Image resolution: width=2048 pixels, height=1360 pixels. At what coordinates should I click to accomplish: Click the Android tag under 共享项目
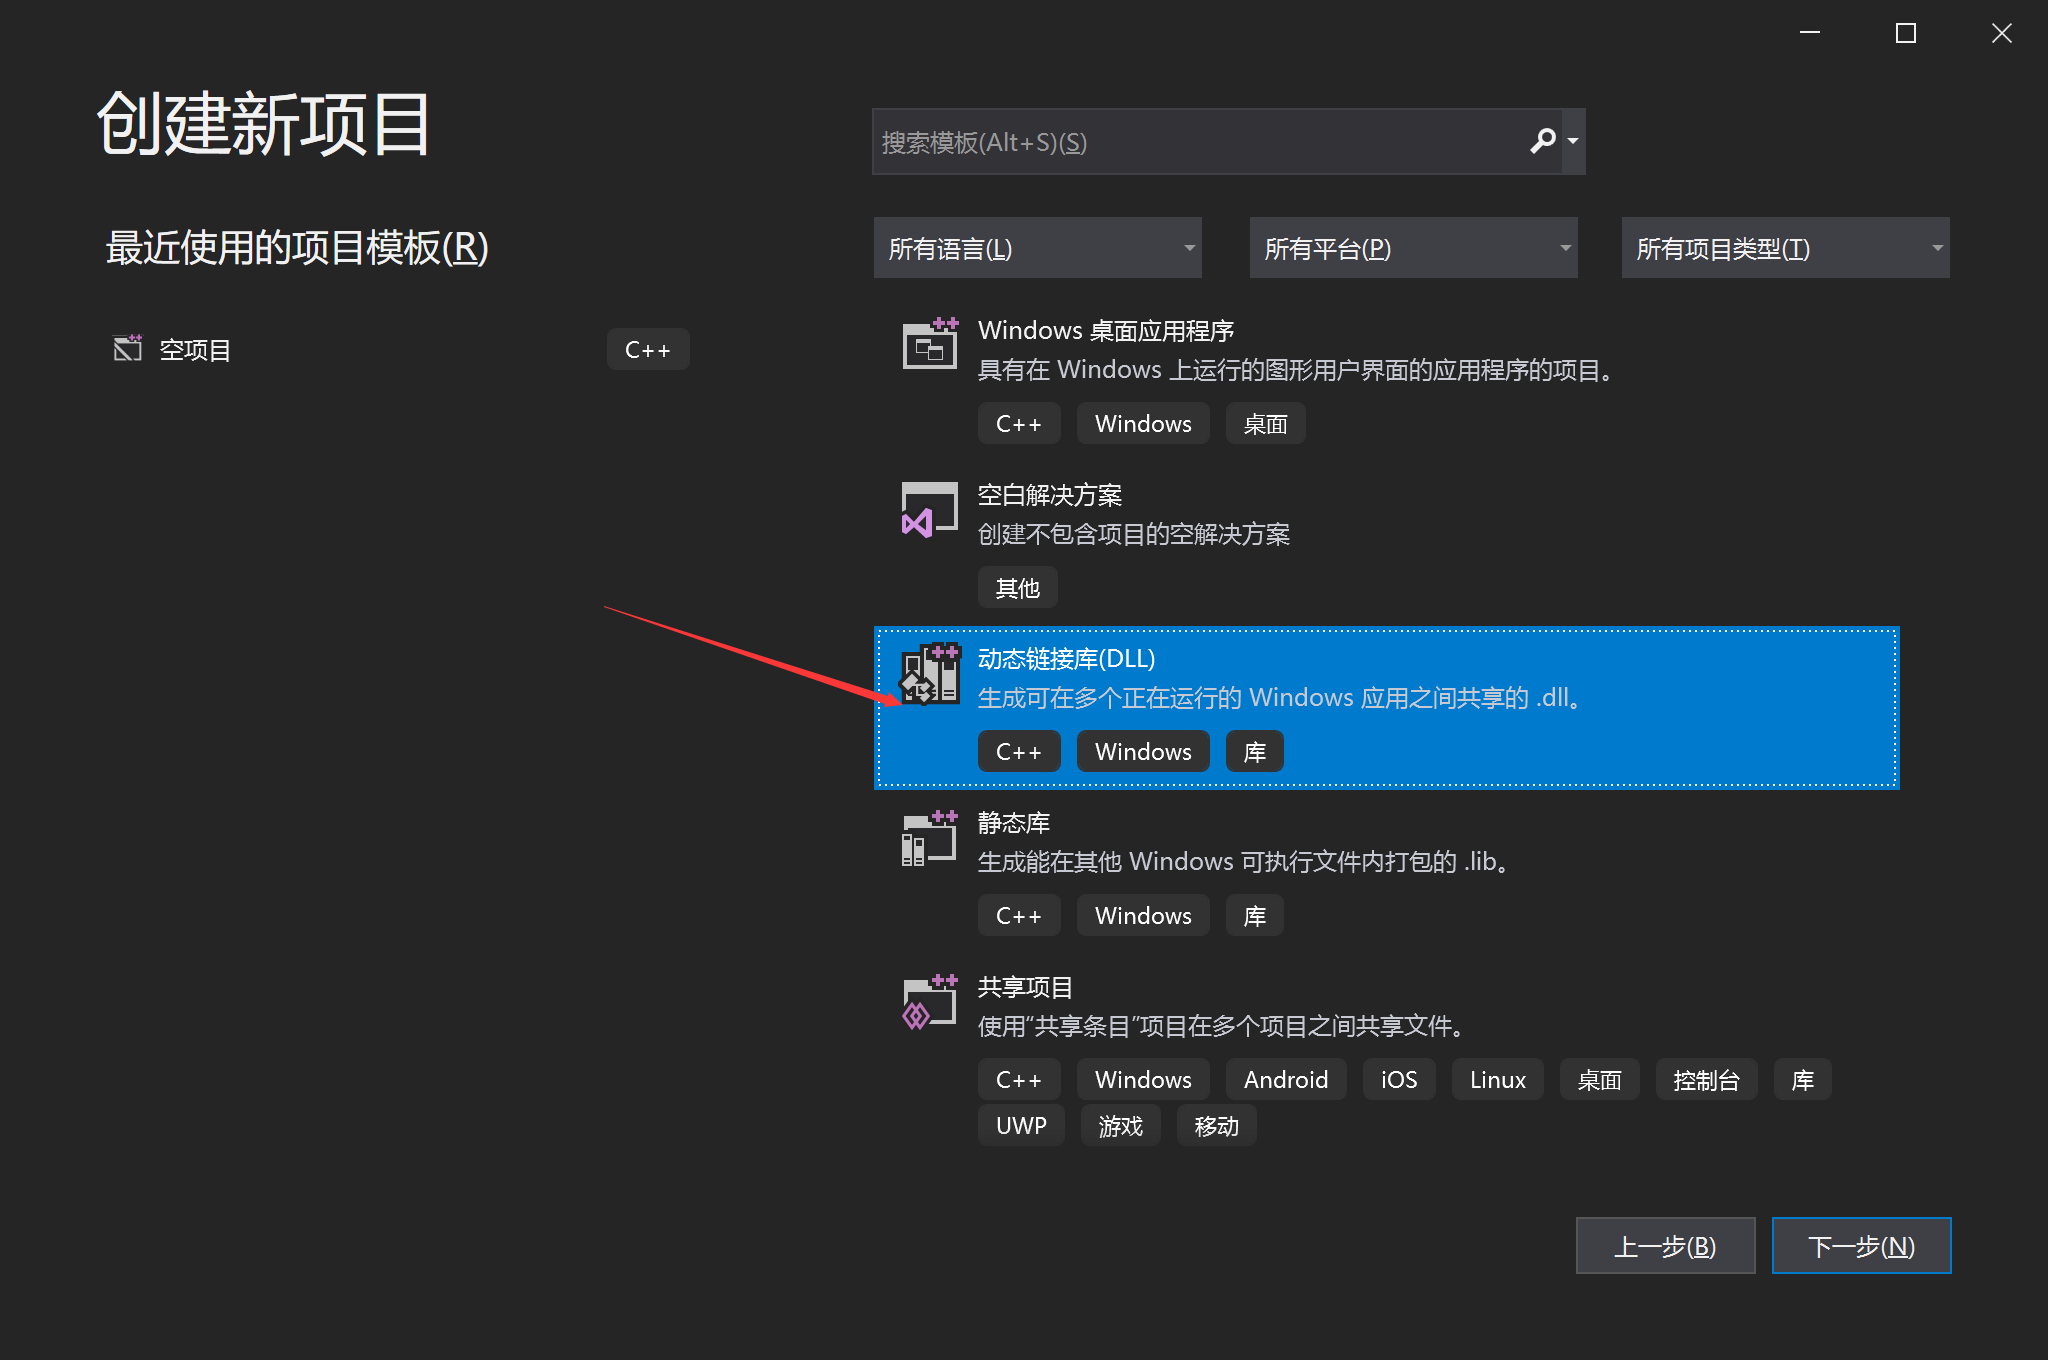(x=1286, y=1080)
